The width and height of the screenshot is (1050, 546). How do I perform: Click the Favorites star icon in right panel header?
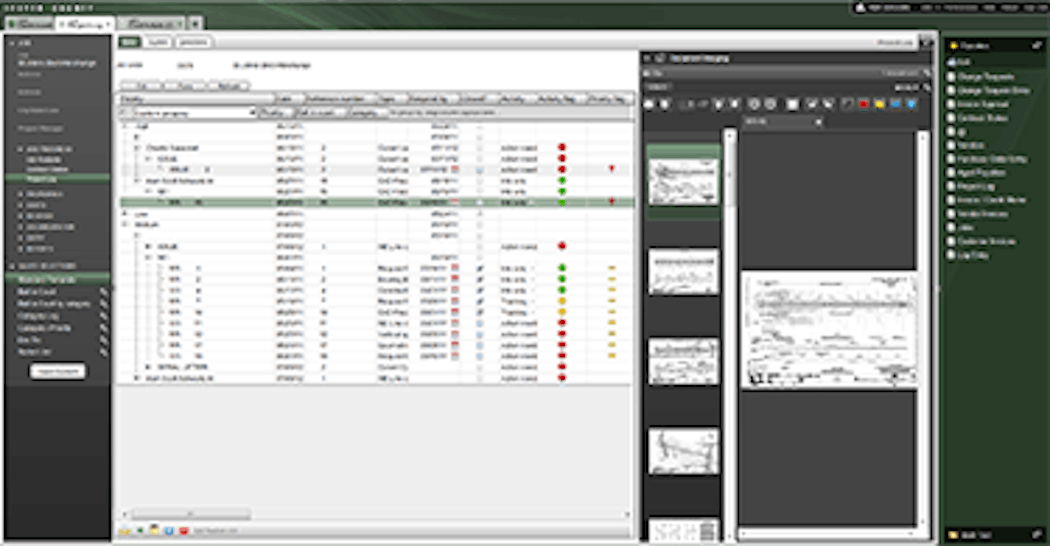coord(952,46)
